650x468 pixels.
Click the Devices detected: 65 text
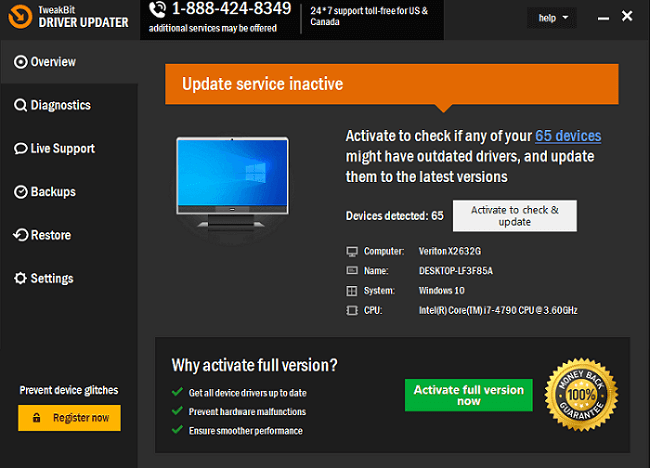click(x=395, y=216)
